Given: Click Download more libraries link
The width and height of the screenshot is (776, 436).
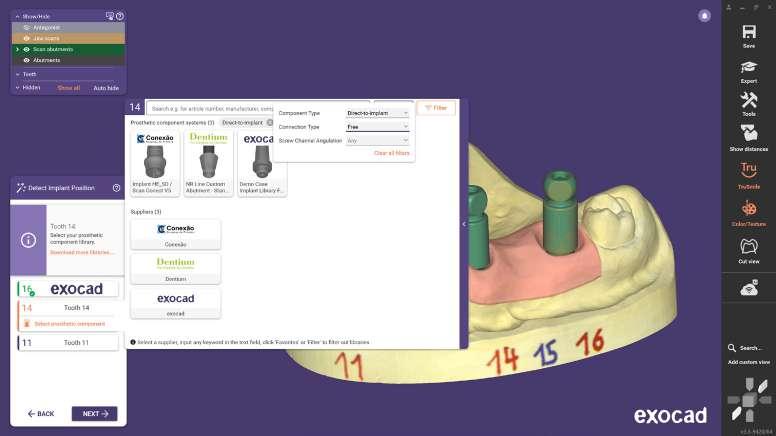Looking at the screenshot, I should [x=82, y=252].
